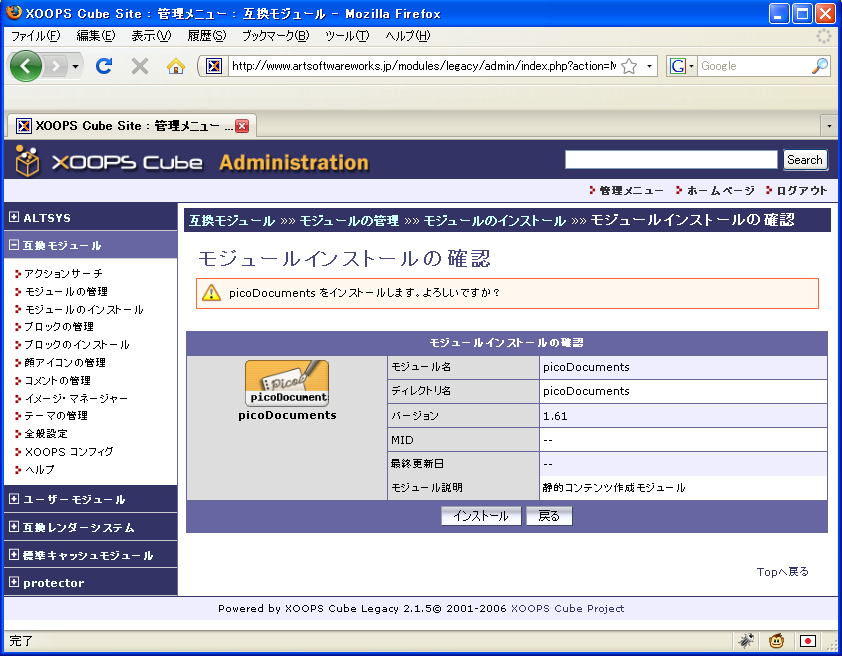
Task: Click the site favicon in the address bar
Action: pos(214,66)
